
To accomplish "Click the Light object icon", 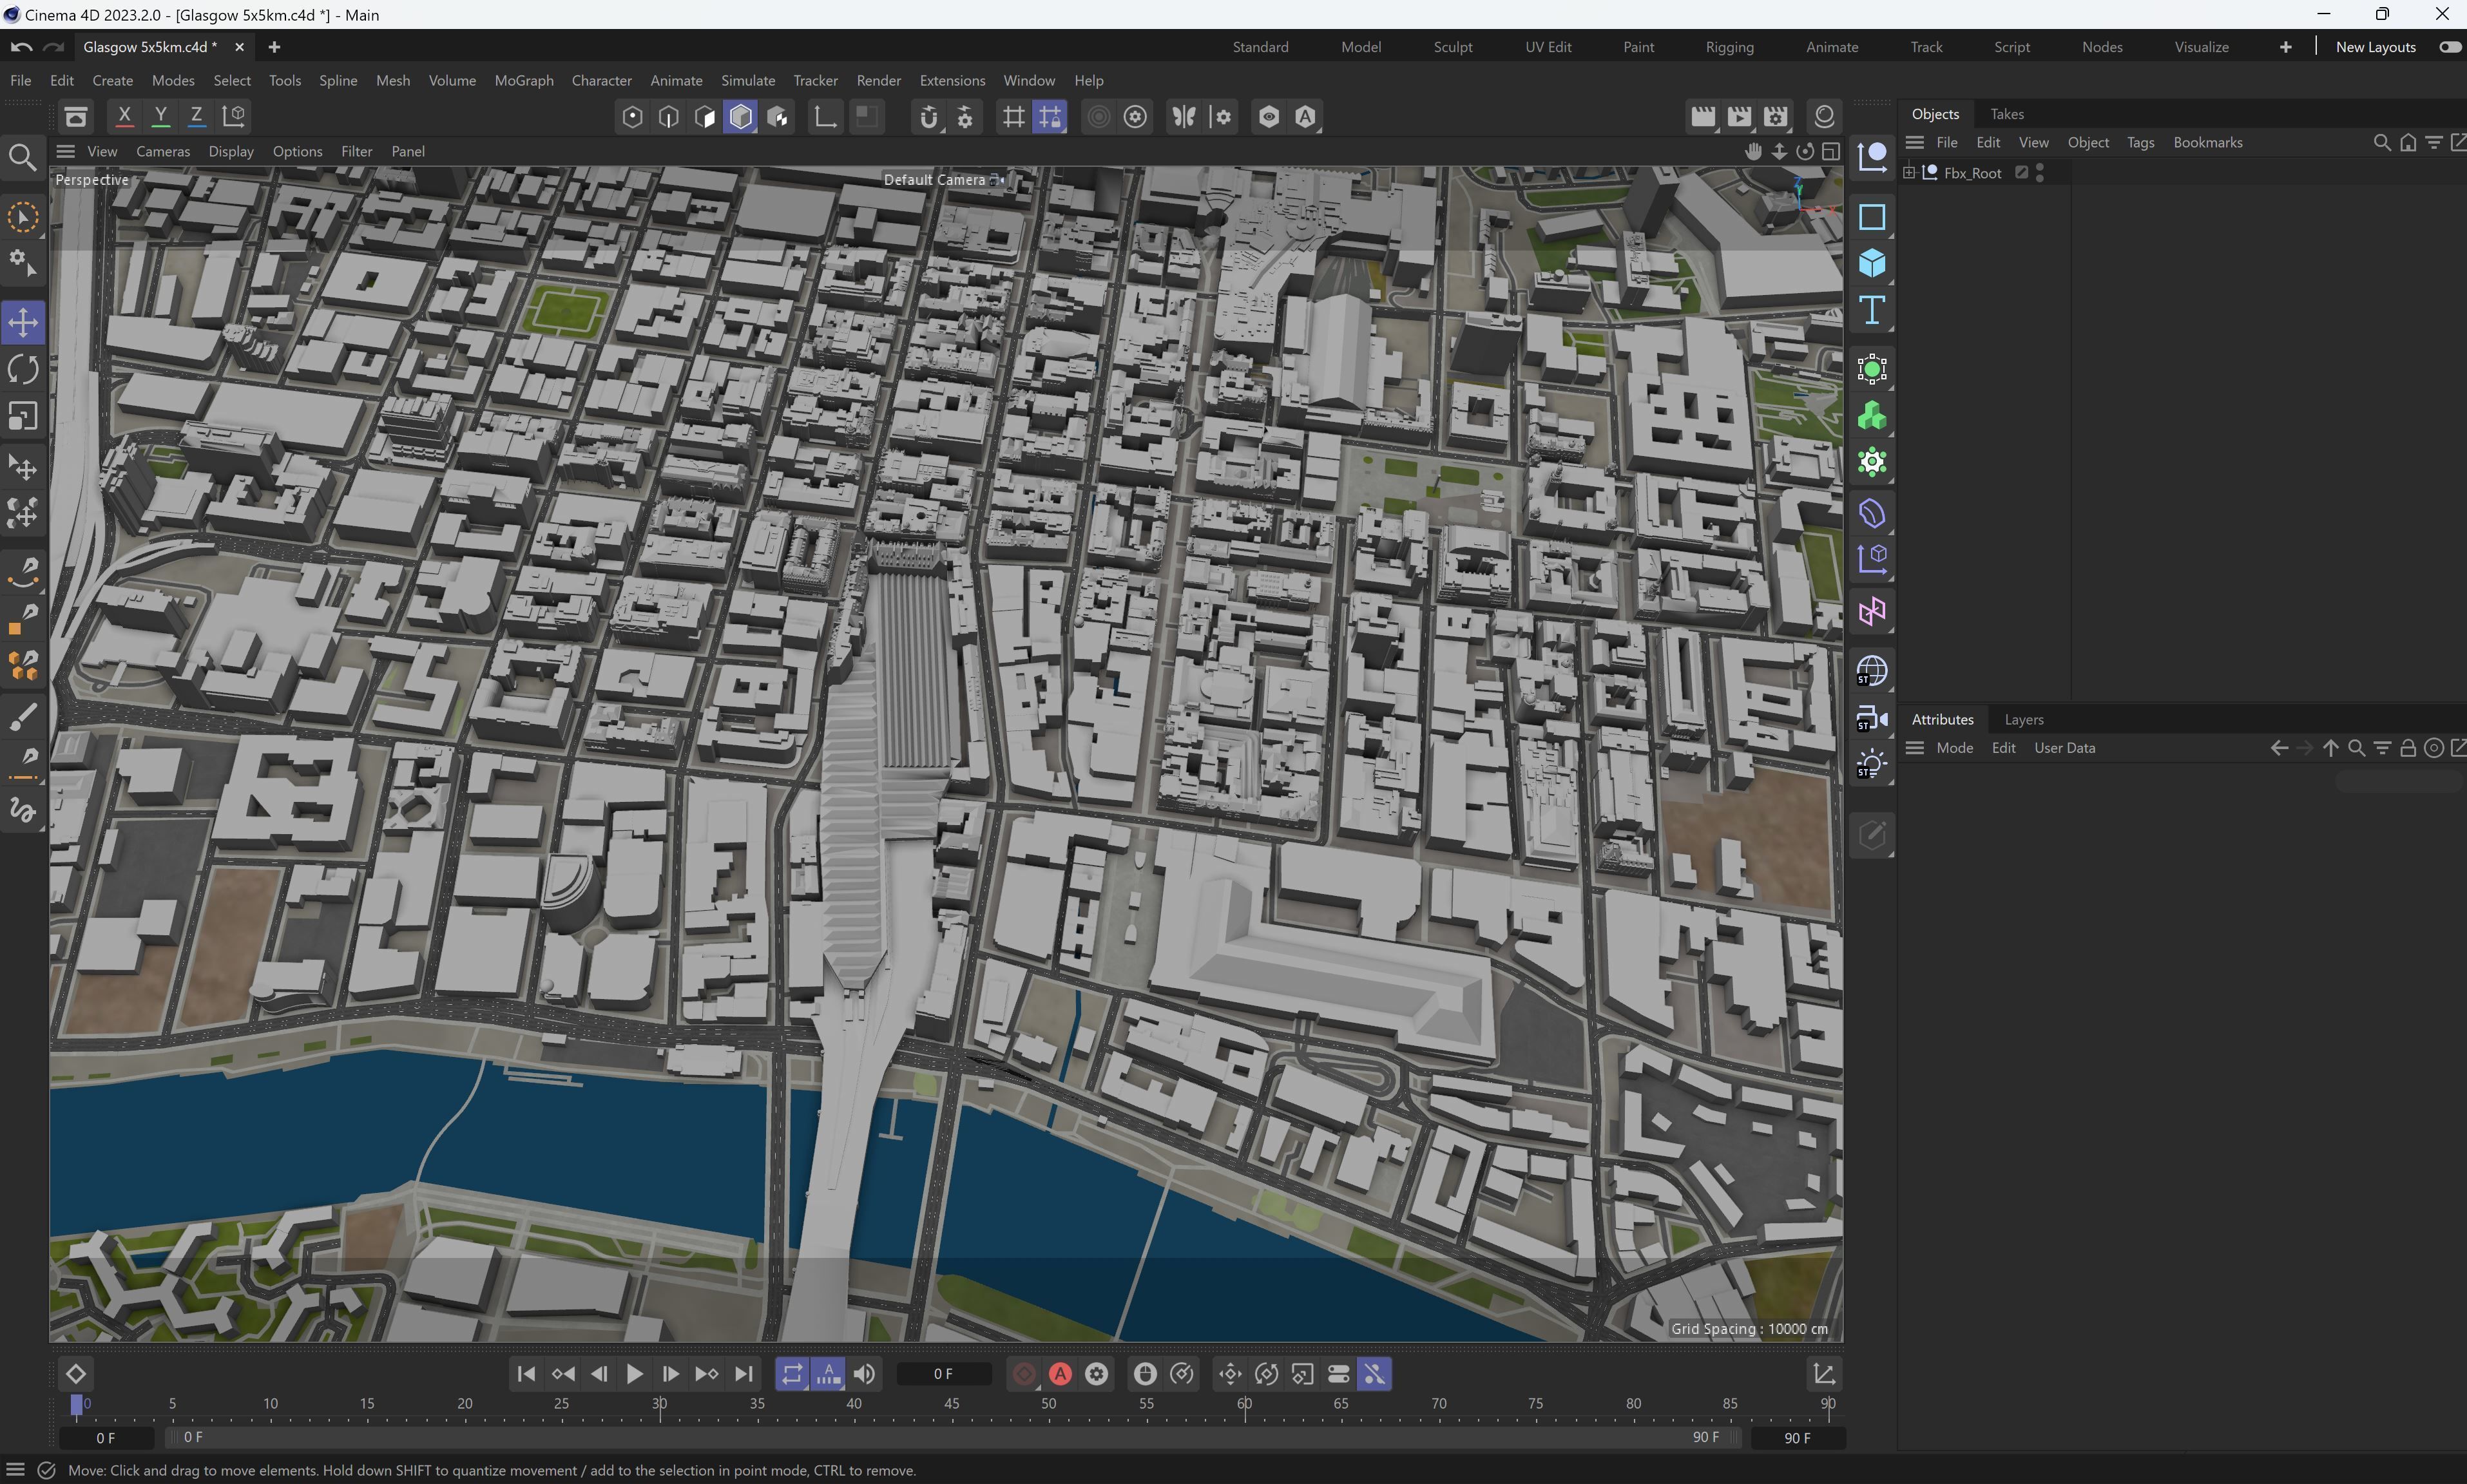I will (1872, 765).
